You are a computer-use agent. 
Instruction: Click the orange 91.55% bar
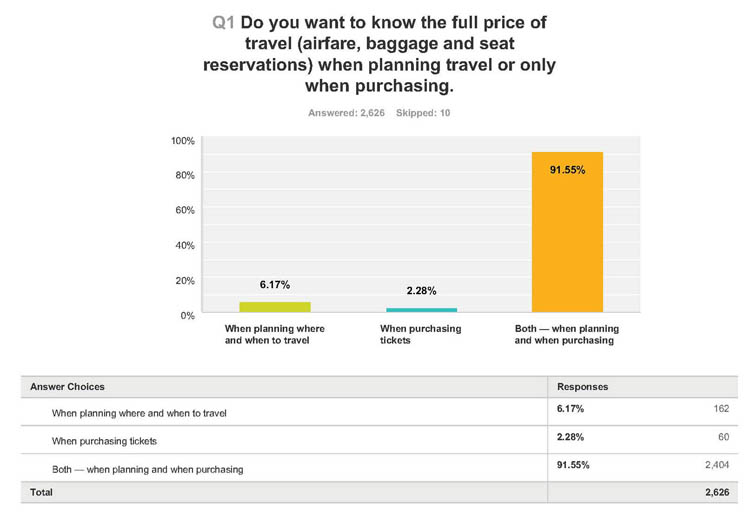pos(567,232)
